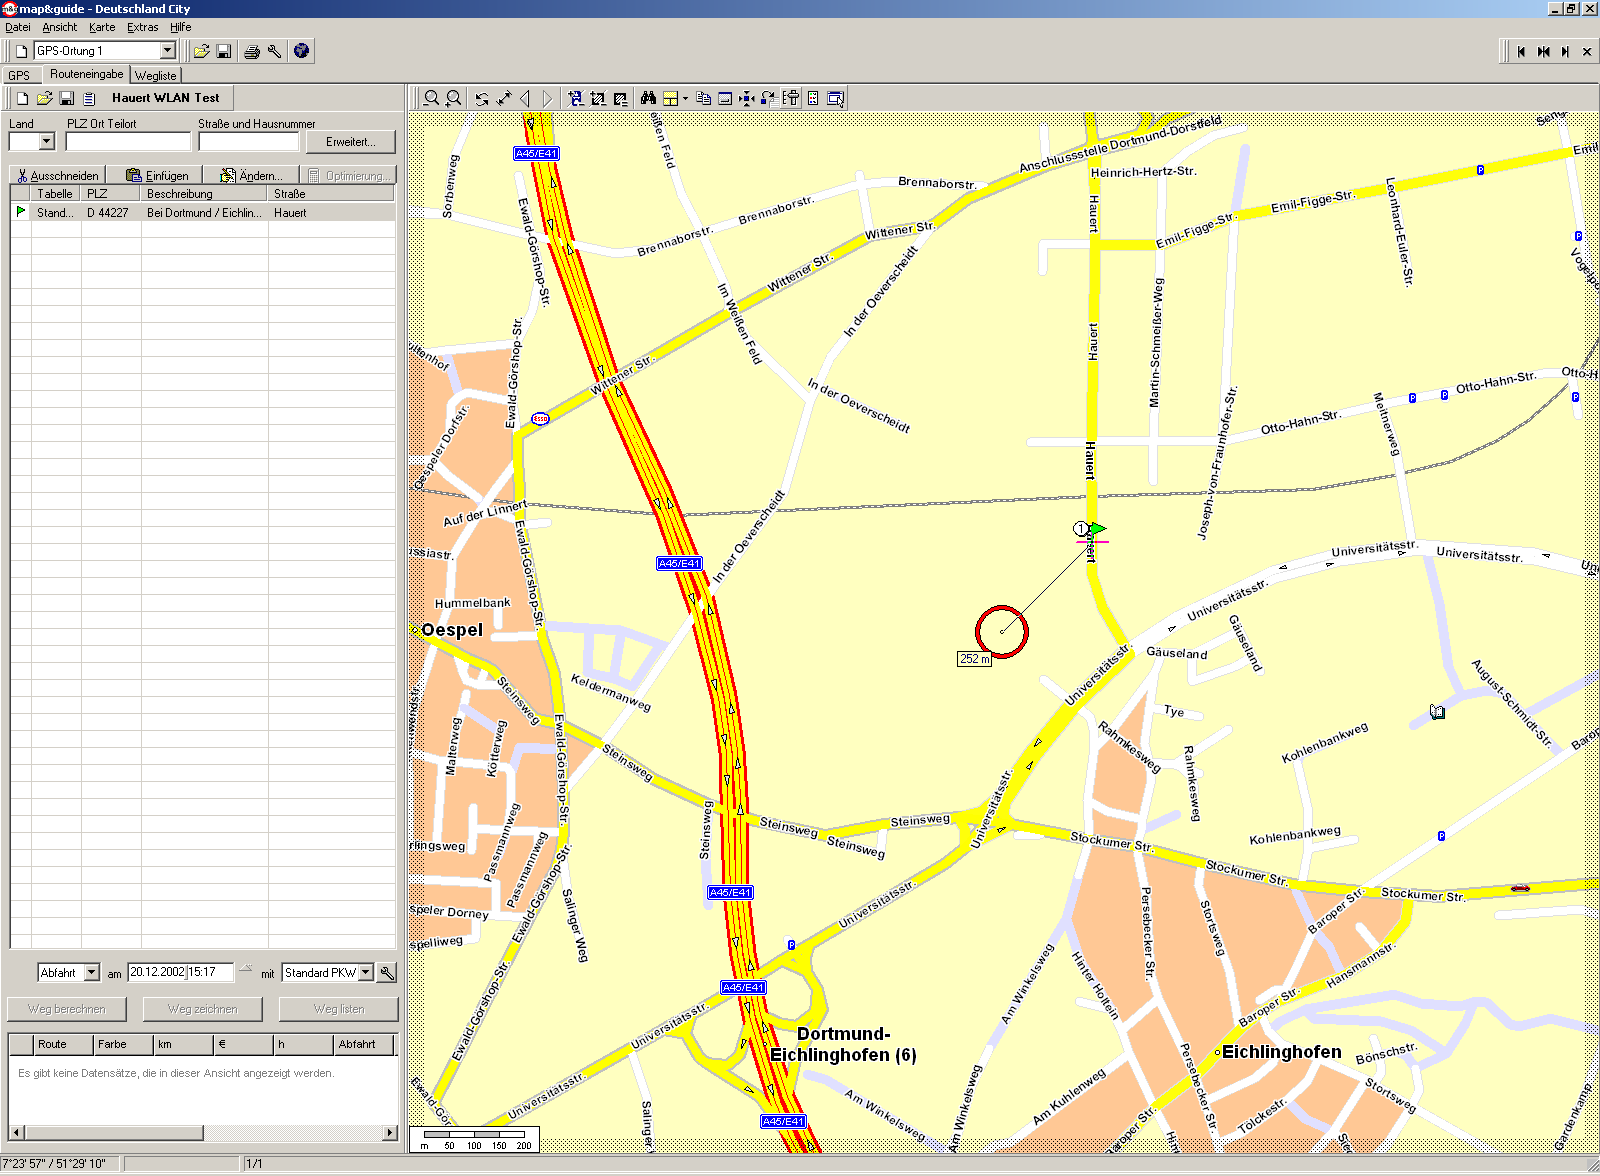
Task: Expand the GPS-Ortung 1 dropdown
Action: 167,51
